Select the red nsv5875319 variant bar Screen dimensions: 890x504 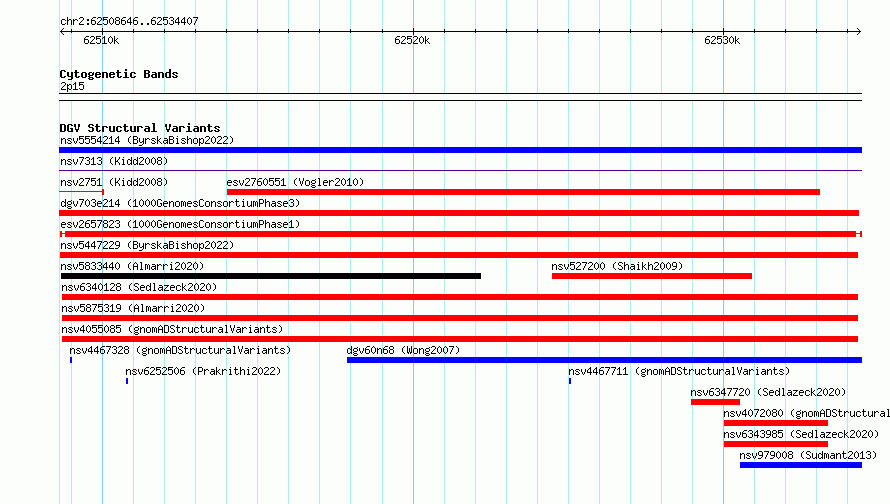point(460,318)
